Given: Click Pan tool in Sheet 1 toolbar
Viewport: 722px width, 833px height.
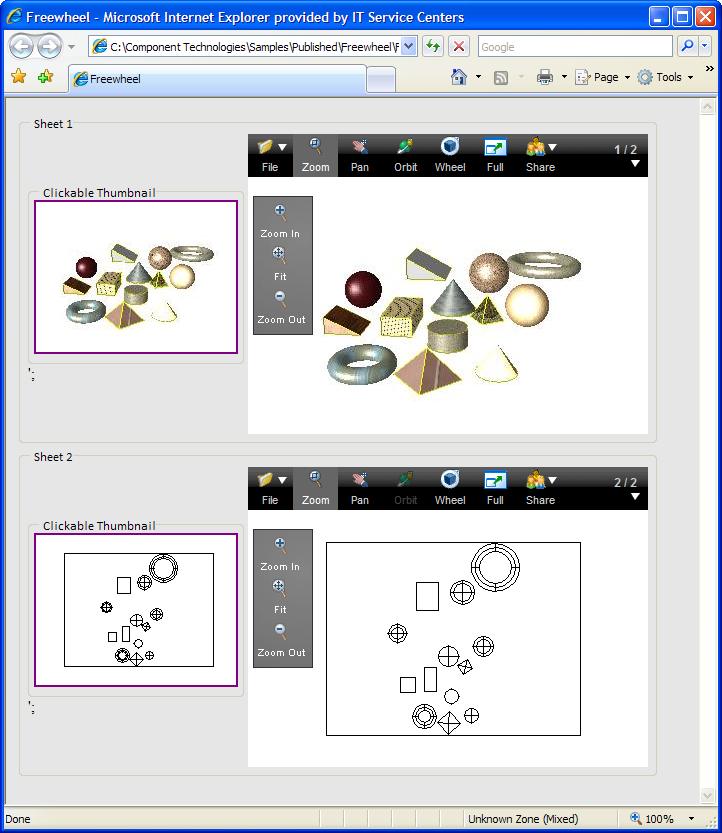Looking at the screenshot, I should point(360,155).
